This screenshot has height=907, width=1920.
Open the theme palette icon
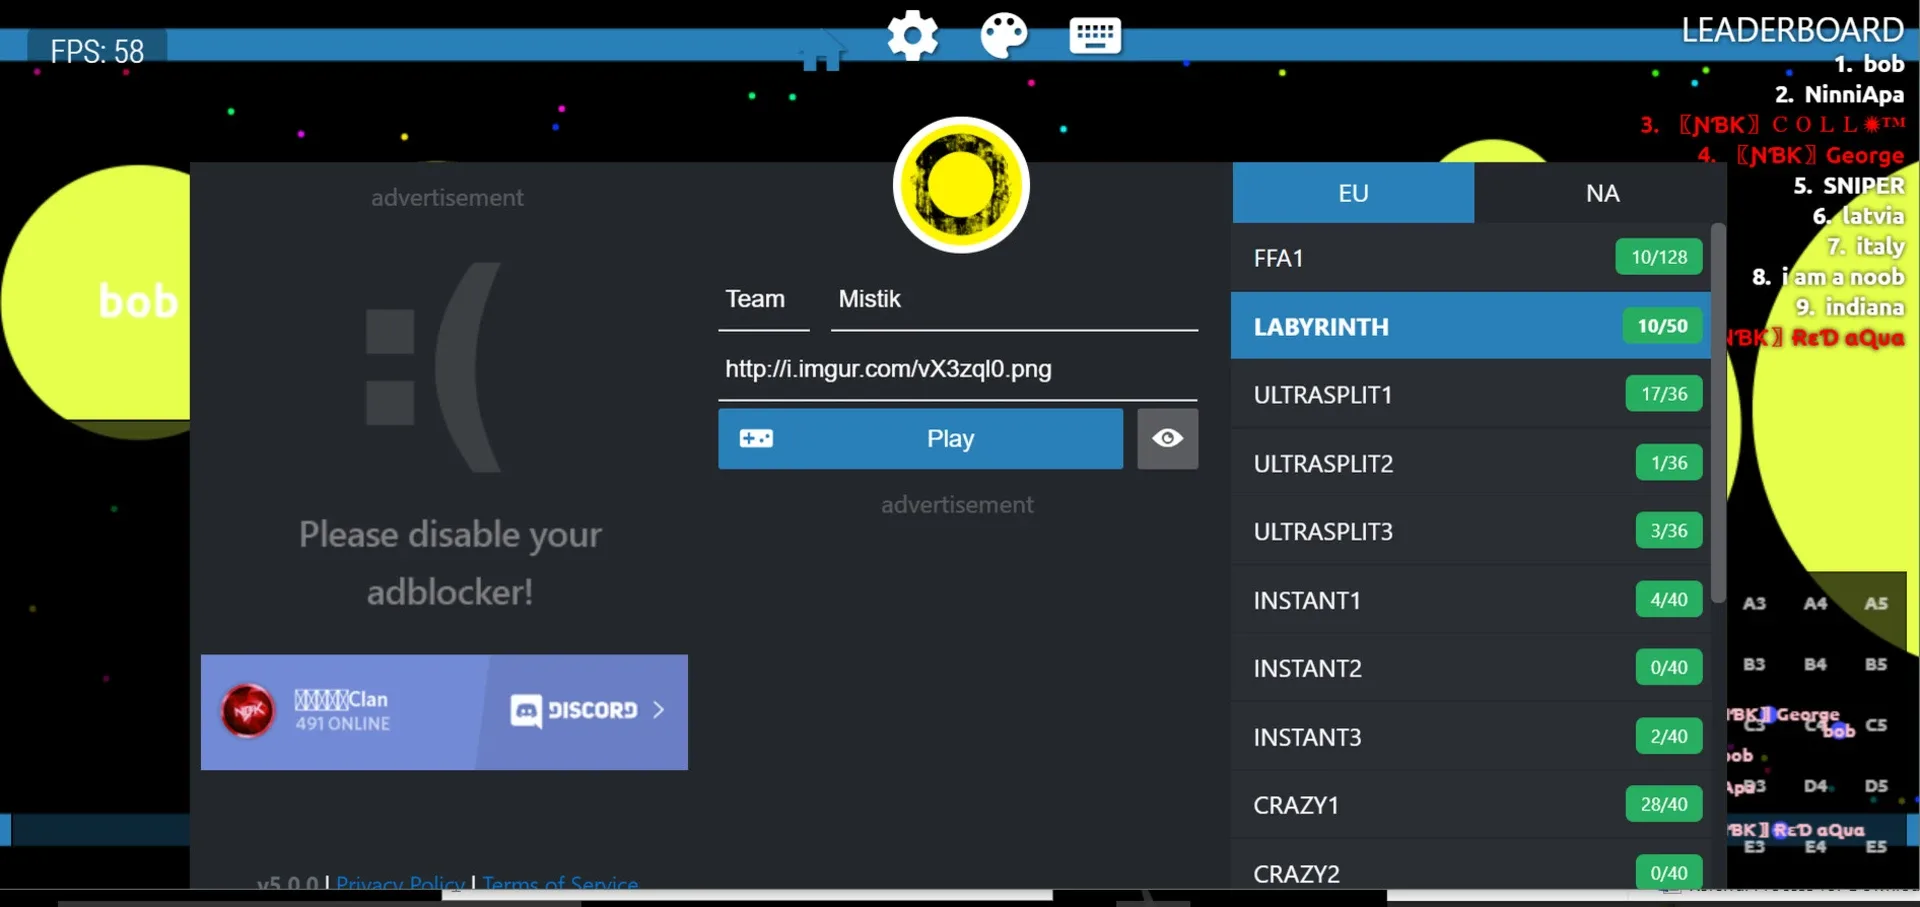[x=1003, y=36]
